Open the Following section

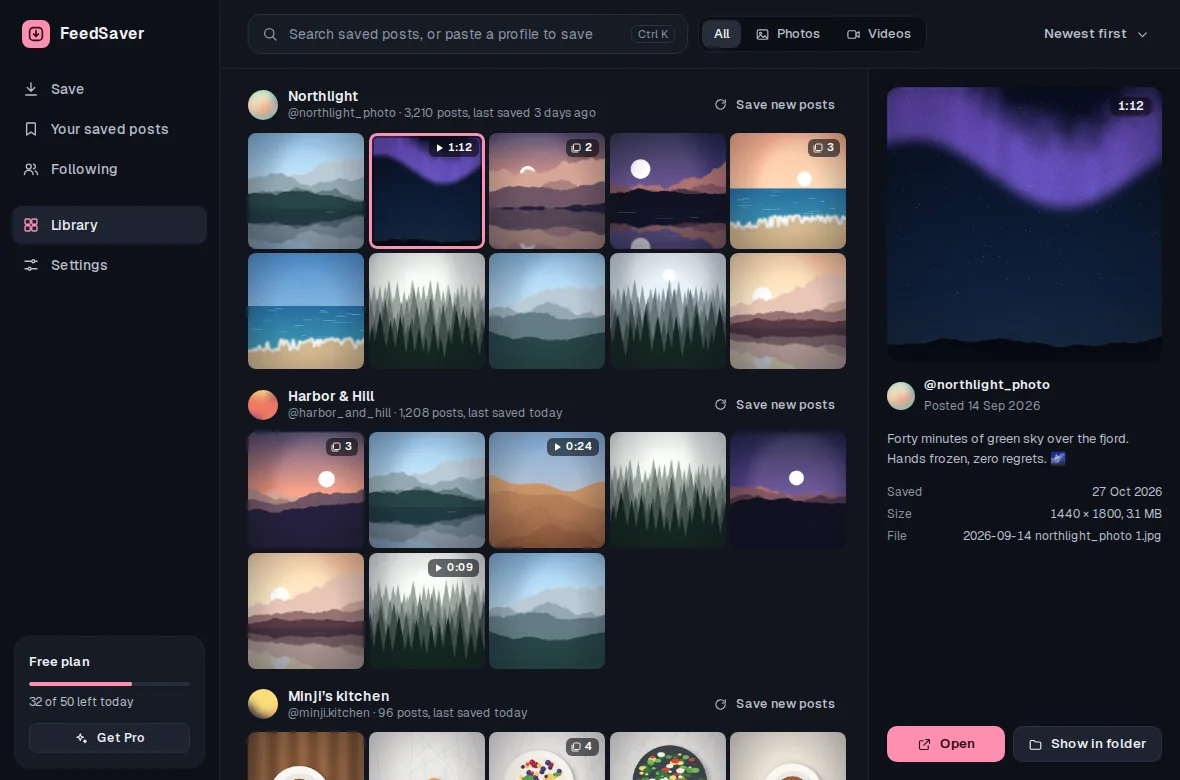[109, 169]
